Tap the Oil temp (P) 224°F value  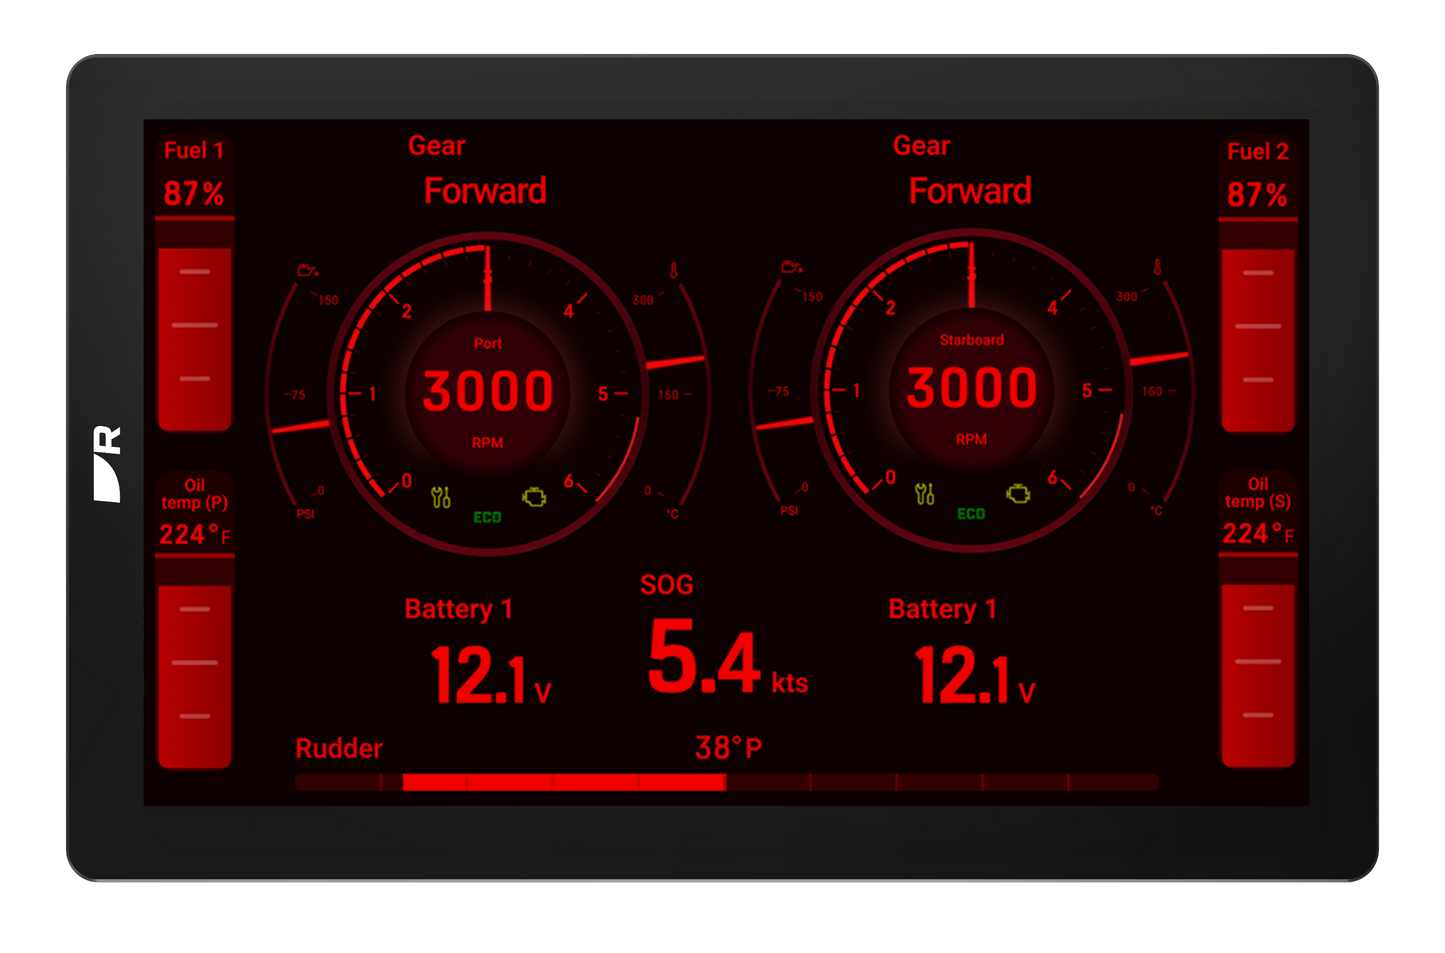click(195, 535)
